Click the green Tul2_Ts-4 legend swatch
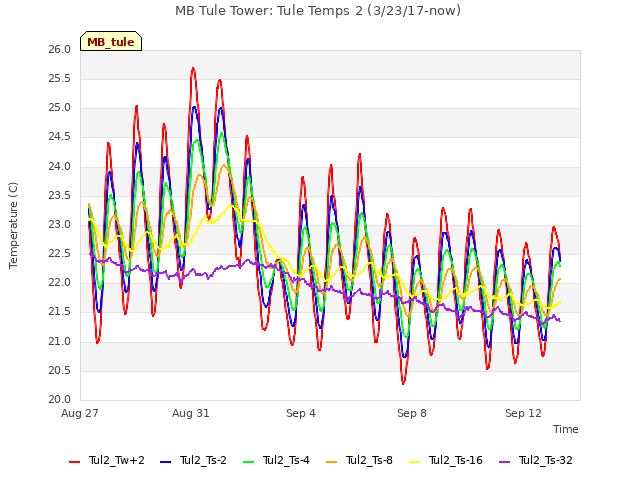 [x=249, y=462]
